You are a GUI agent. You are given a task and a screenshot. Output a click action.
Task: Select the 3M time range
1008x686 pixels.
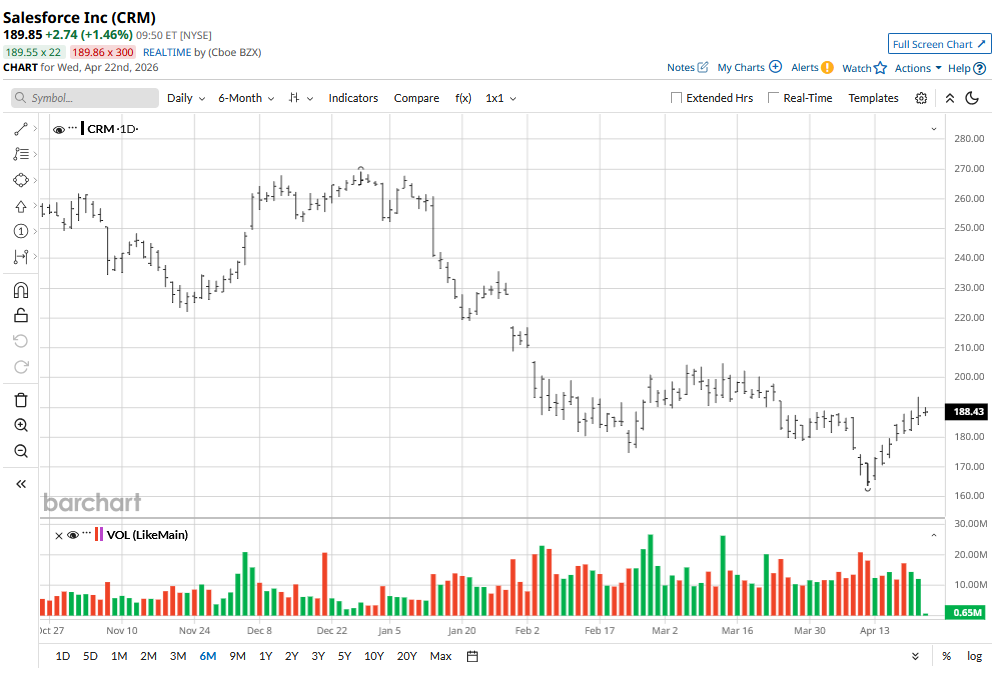178,656
